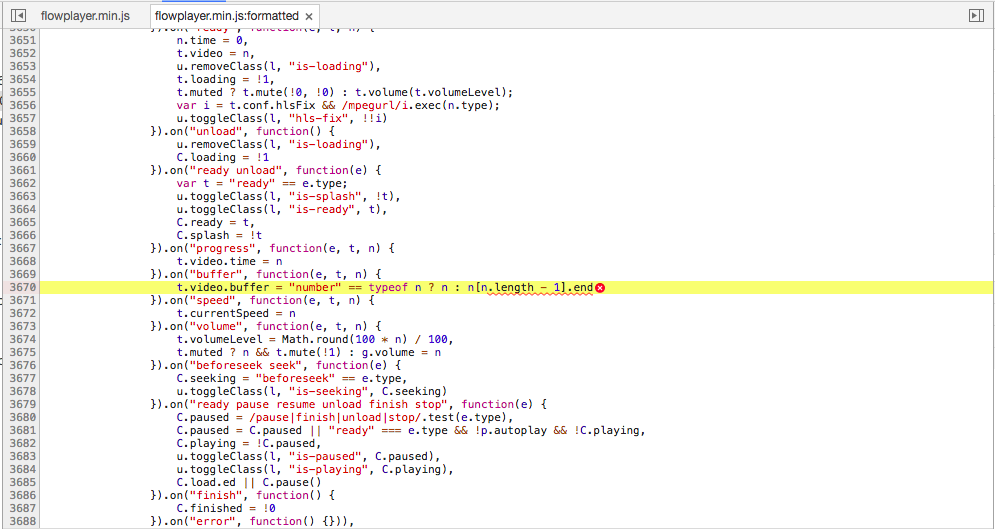Click line number 3685 in the gutter
This screenshot has height=529, width=995.
coord(23,483)
